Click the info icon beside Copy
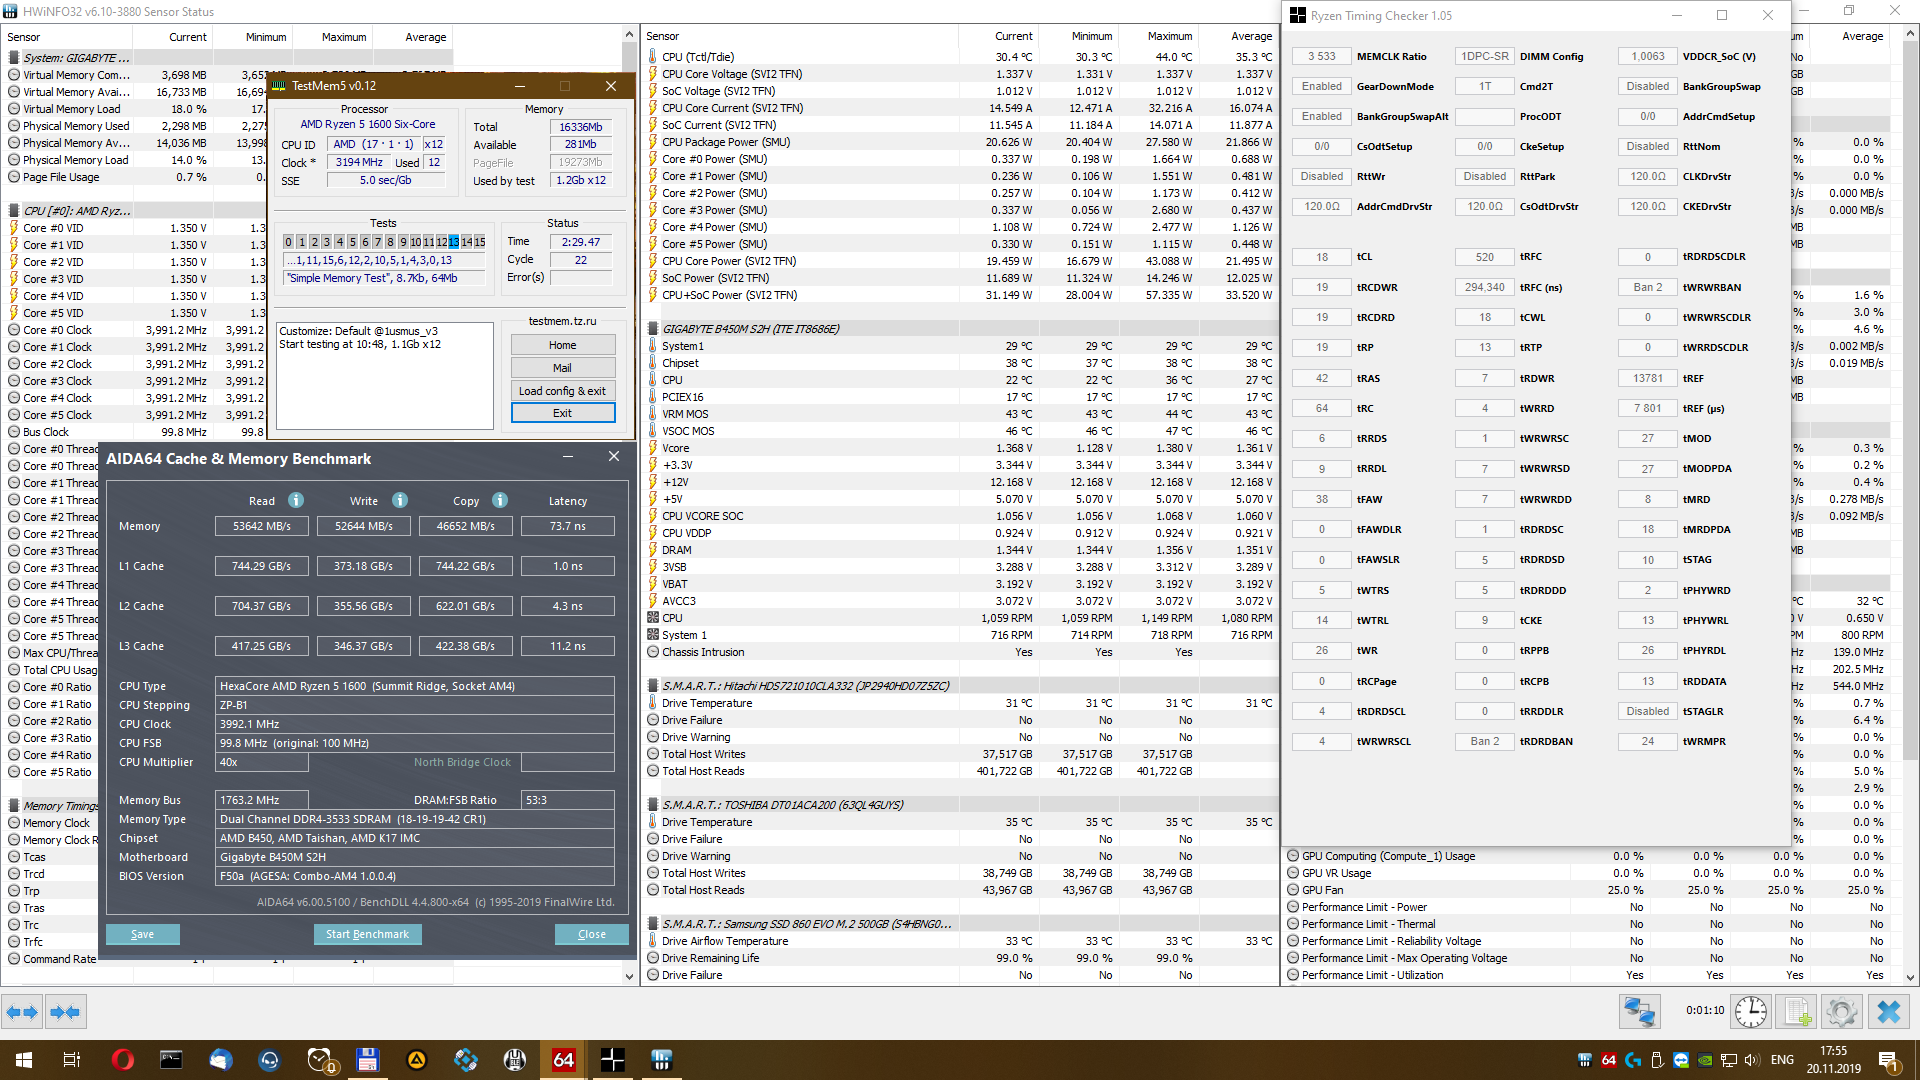 click(x=500, y=501)
